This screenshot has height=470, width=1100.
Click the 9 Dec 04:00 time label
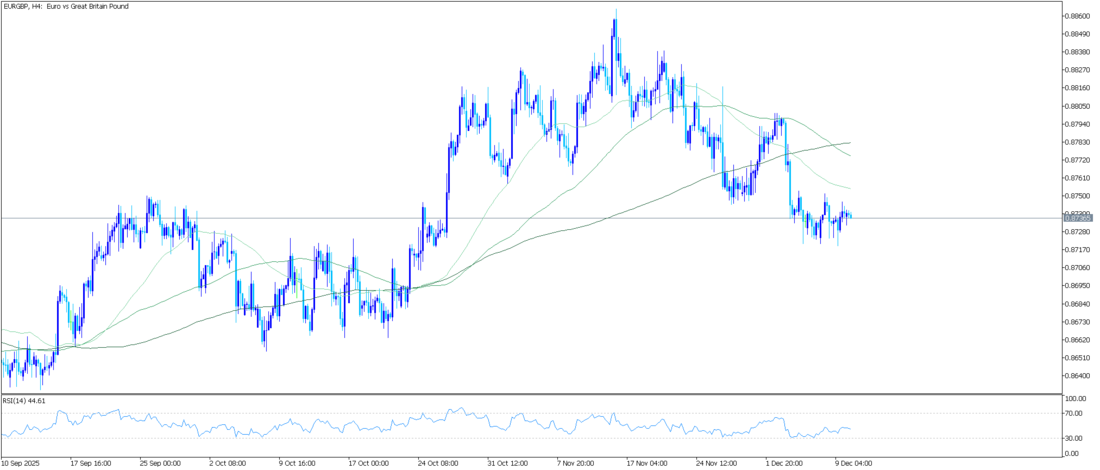click(855, 463)
